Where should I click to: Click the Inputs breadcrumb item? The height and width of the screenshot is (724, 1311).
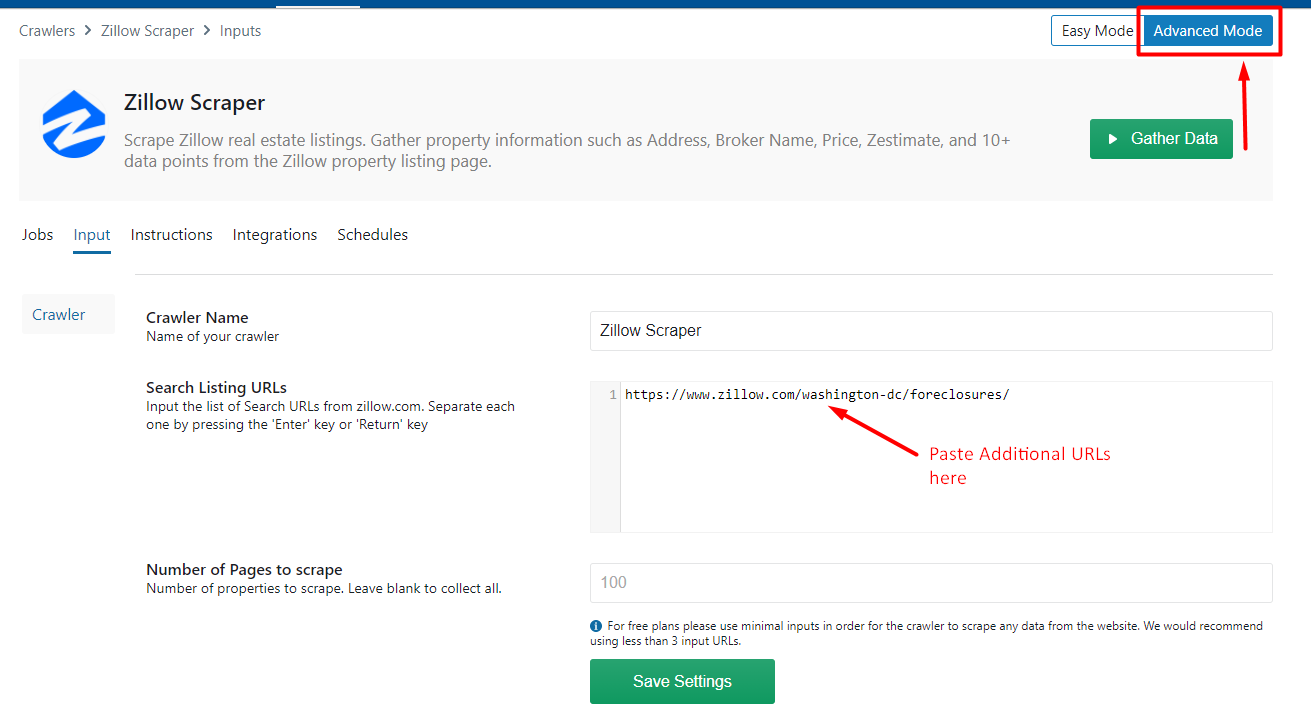tap(240, 31)
